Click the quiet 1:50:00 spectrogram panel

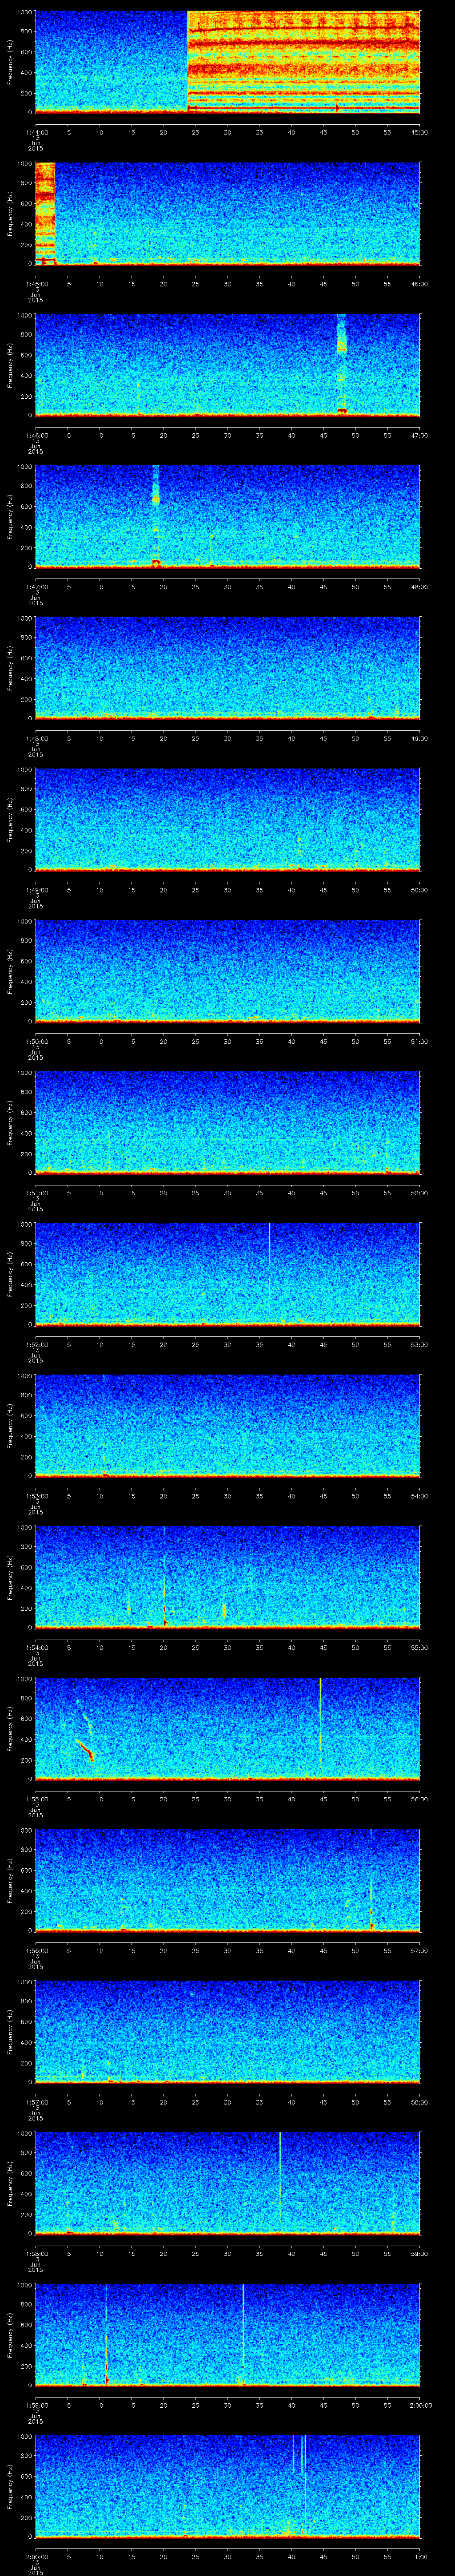coord(227,971)
